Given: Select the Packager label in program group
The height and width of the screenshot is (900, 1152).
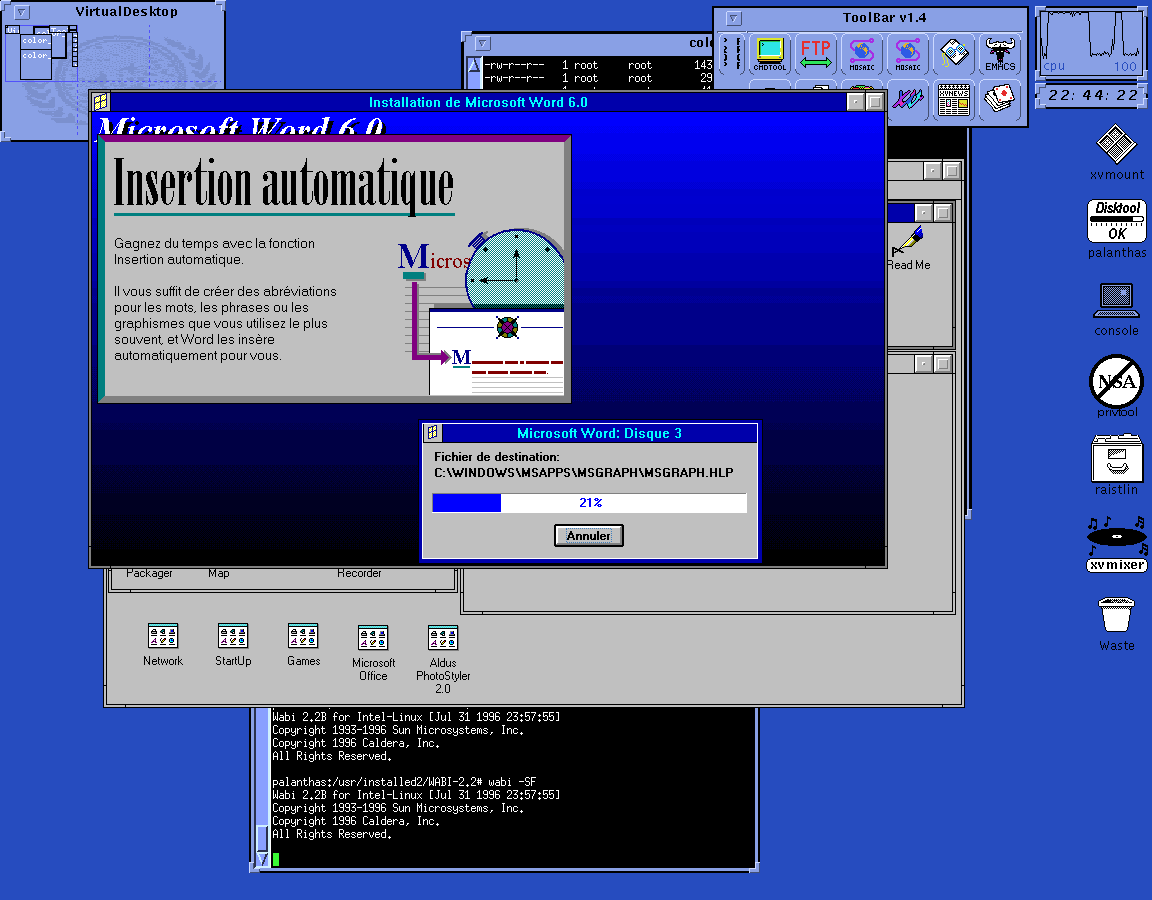Looking at the screenshot, I should (x=149, y=573).
